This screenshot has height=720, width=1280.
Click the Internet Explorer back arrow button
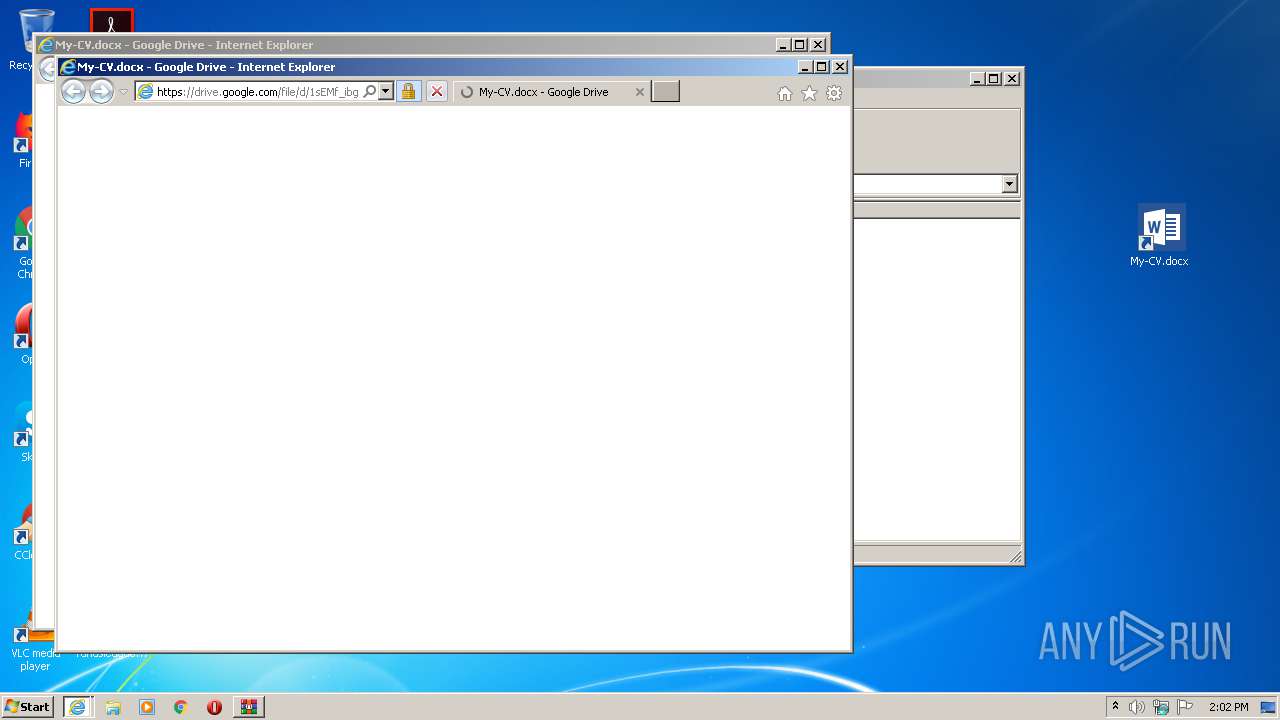point(73,92)
